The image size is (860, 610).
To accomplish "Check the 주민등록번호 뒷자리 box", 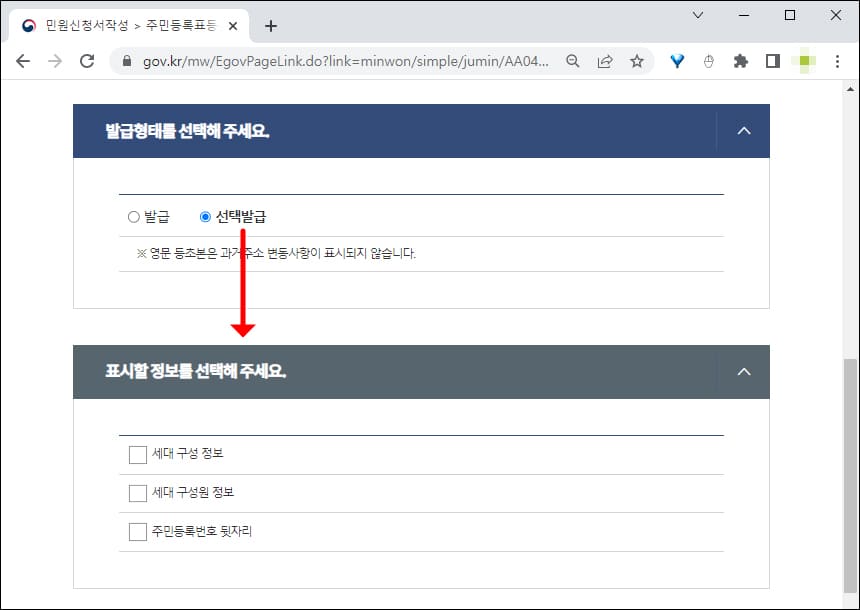I will tap(137, 531).
